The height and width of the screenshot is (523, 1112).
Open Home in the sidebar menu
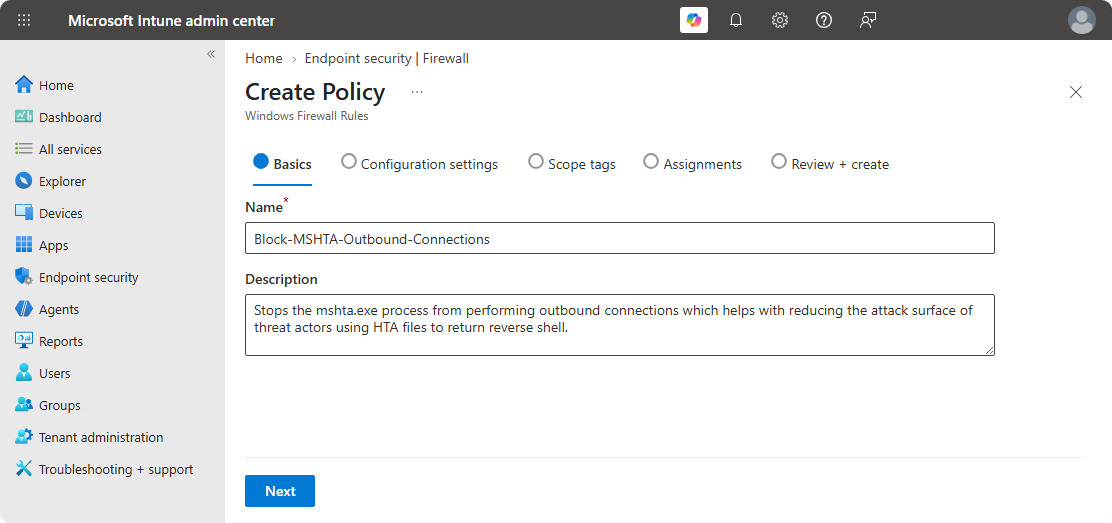click(57, 85)
